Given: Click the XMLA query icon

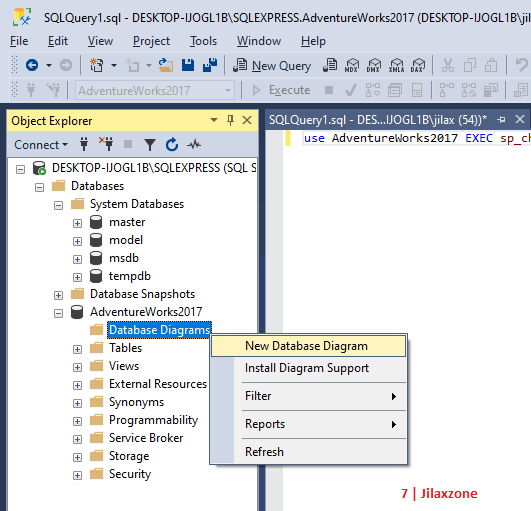Looking at the screenshot, I should [x=396, y=65].
